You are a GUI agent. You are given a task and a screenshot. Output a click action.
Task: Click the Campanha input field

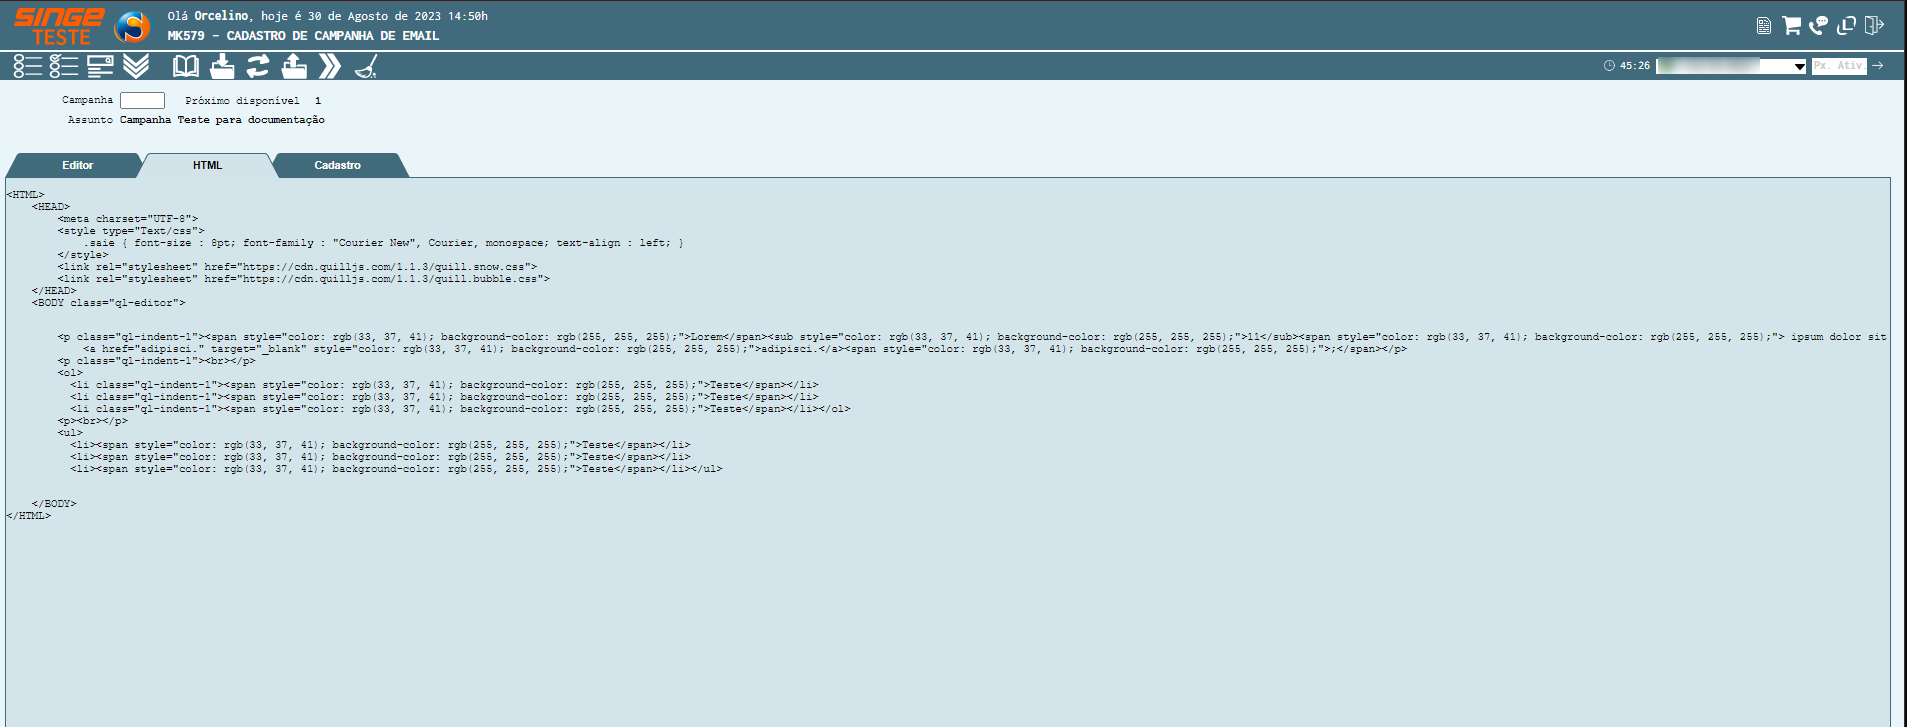[x=142, y=100]
